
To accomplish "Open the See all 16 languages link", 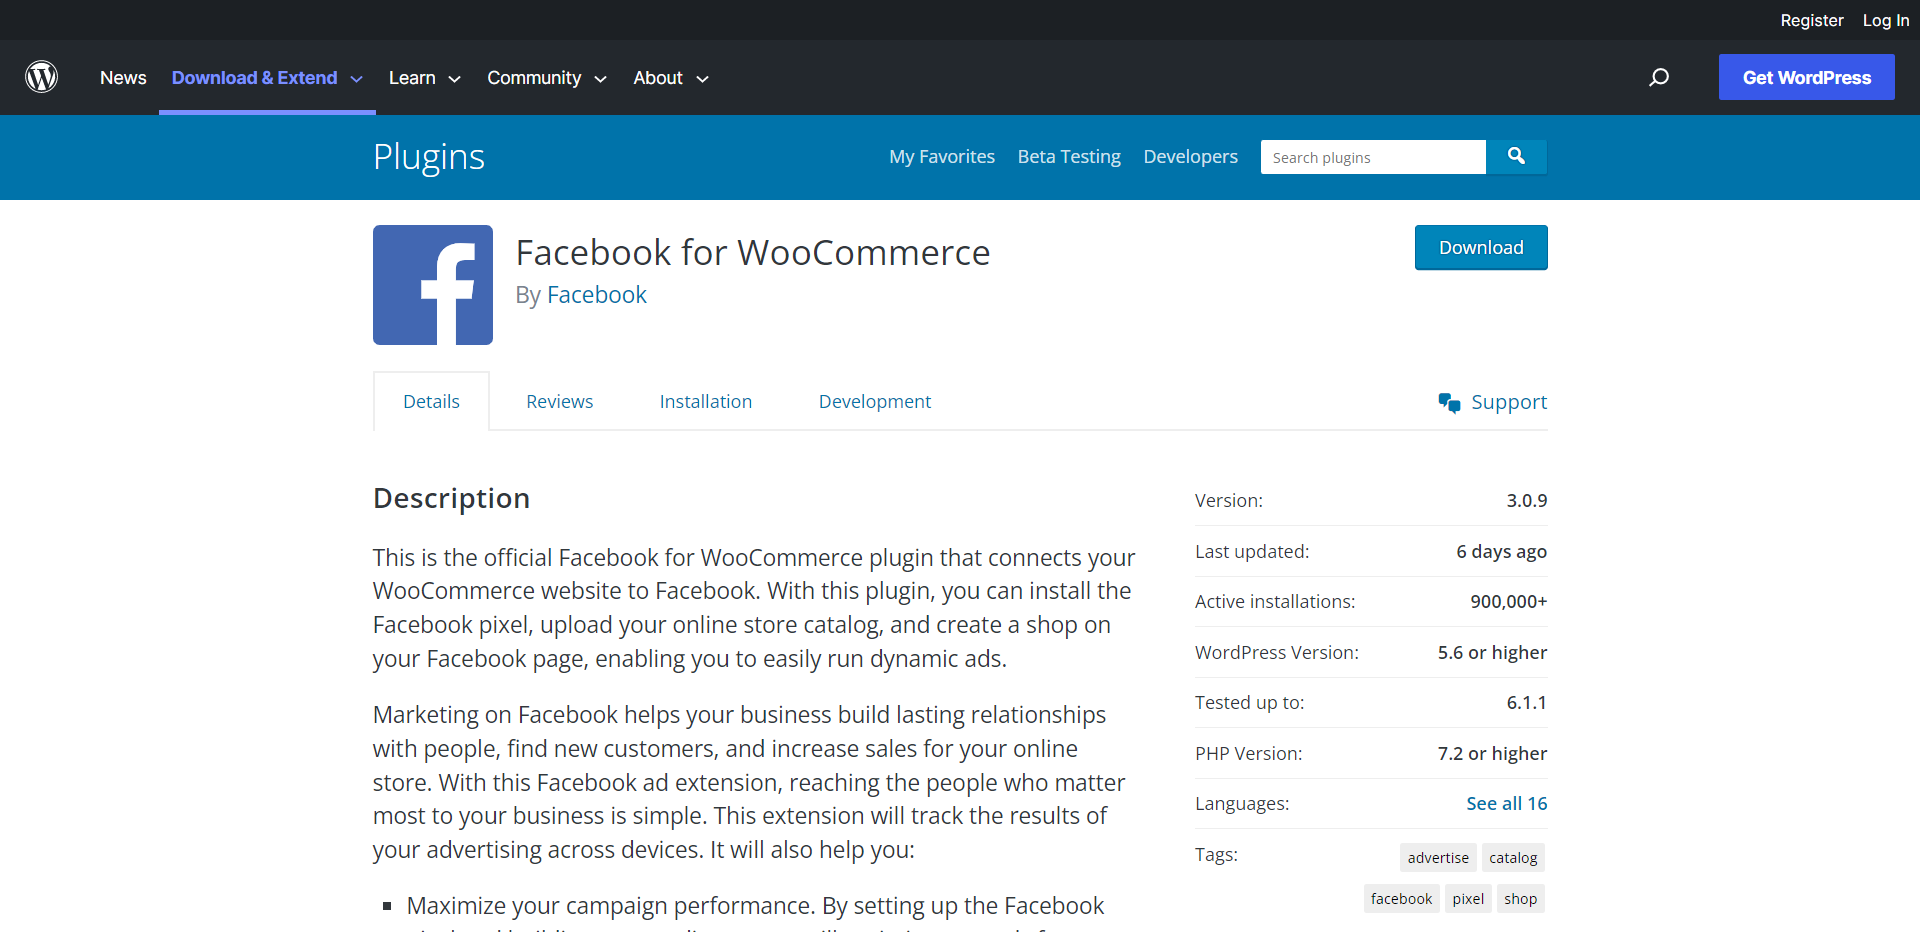I will click(1506, 803).
